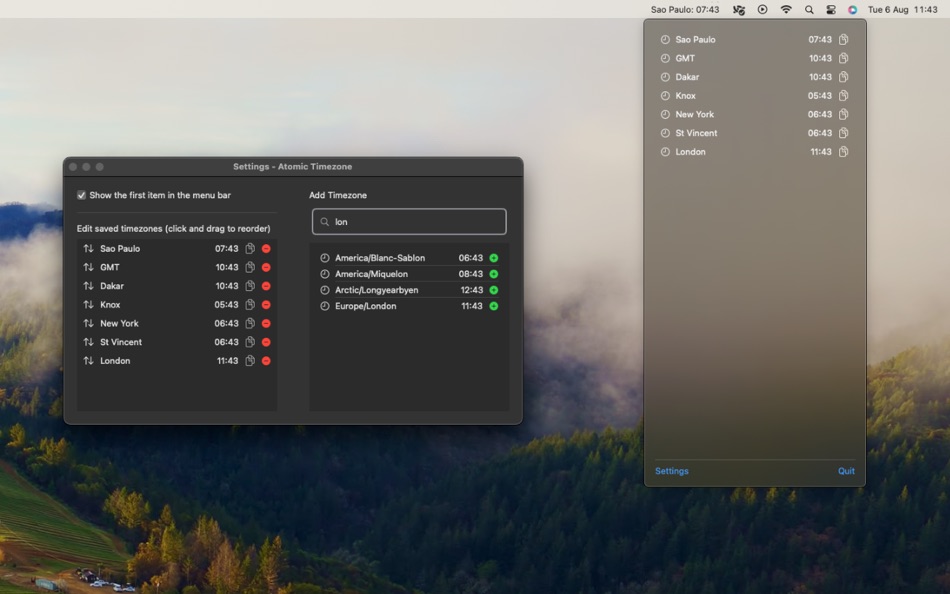Copy Dakar time in Settings list
This screenshot has width=950, height=594.
pos(250,286)
